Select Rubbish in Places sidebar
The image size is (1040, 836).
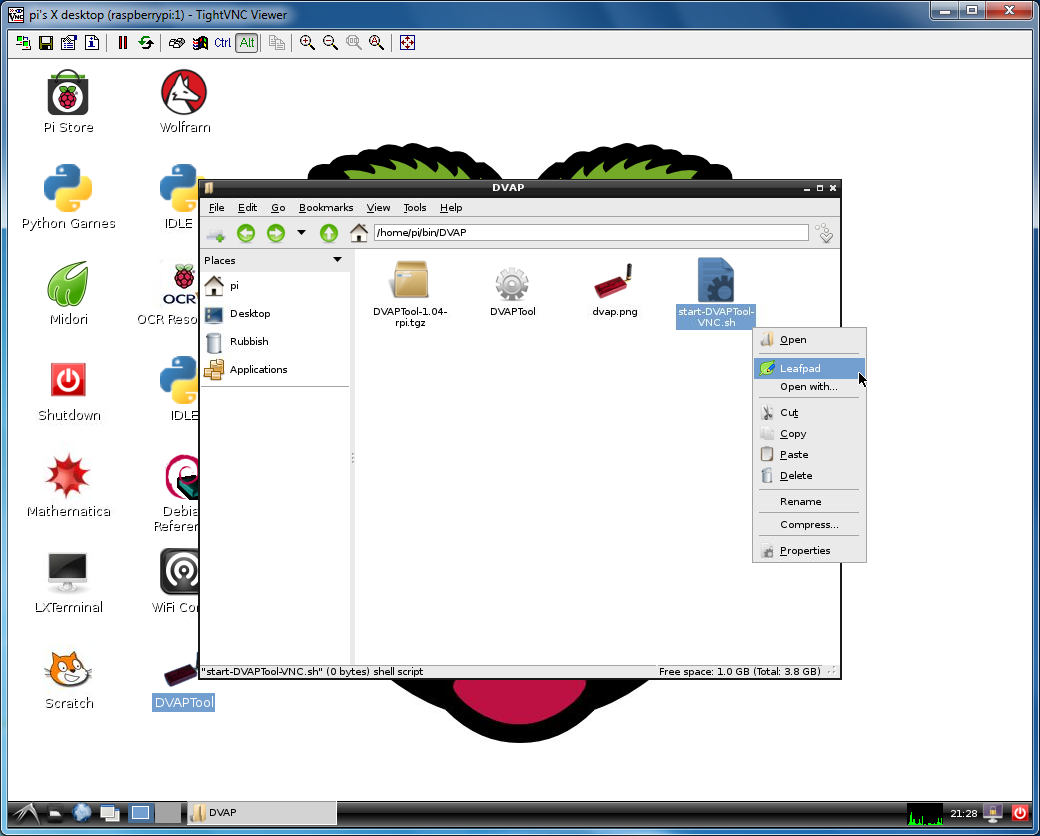pos(275,341)
